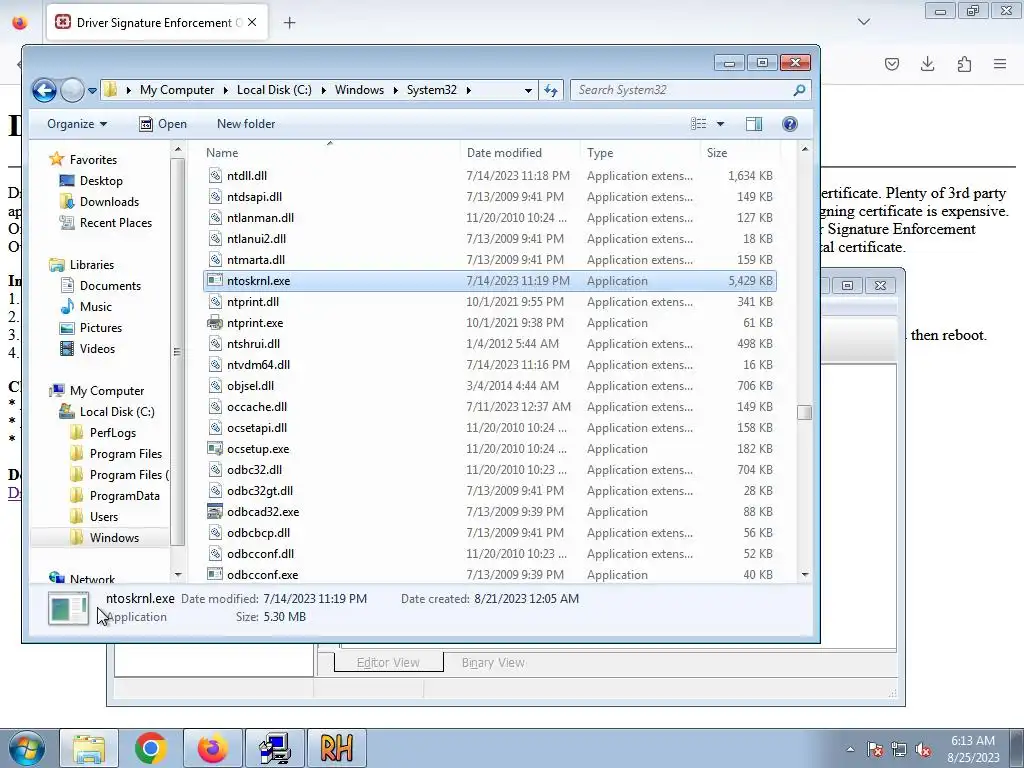The image size is (1024, 768).
Task: Expand the arrow after My Computer breadcrumb
Action: 225,90
